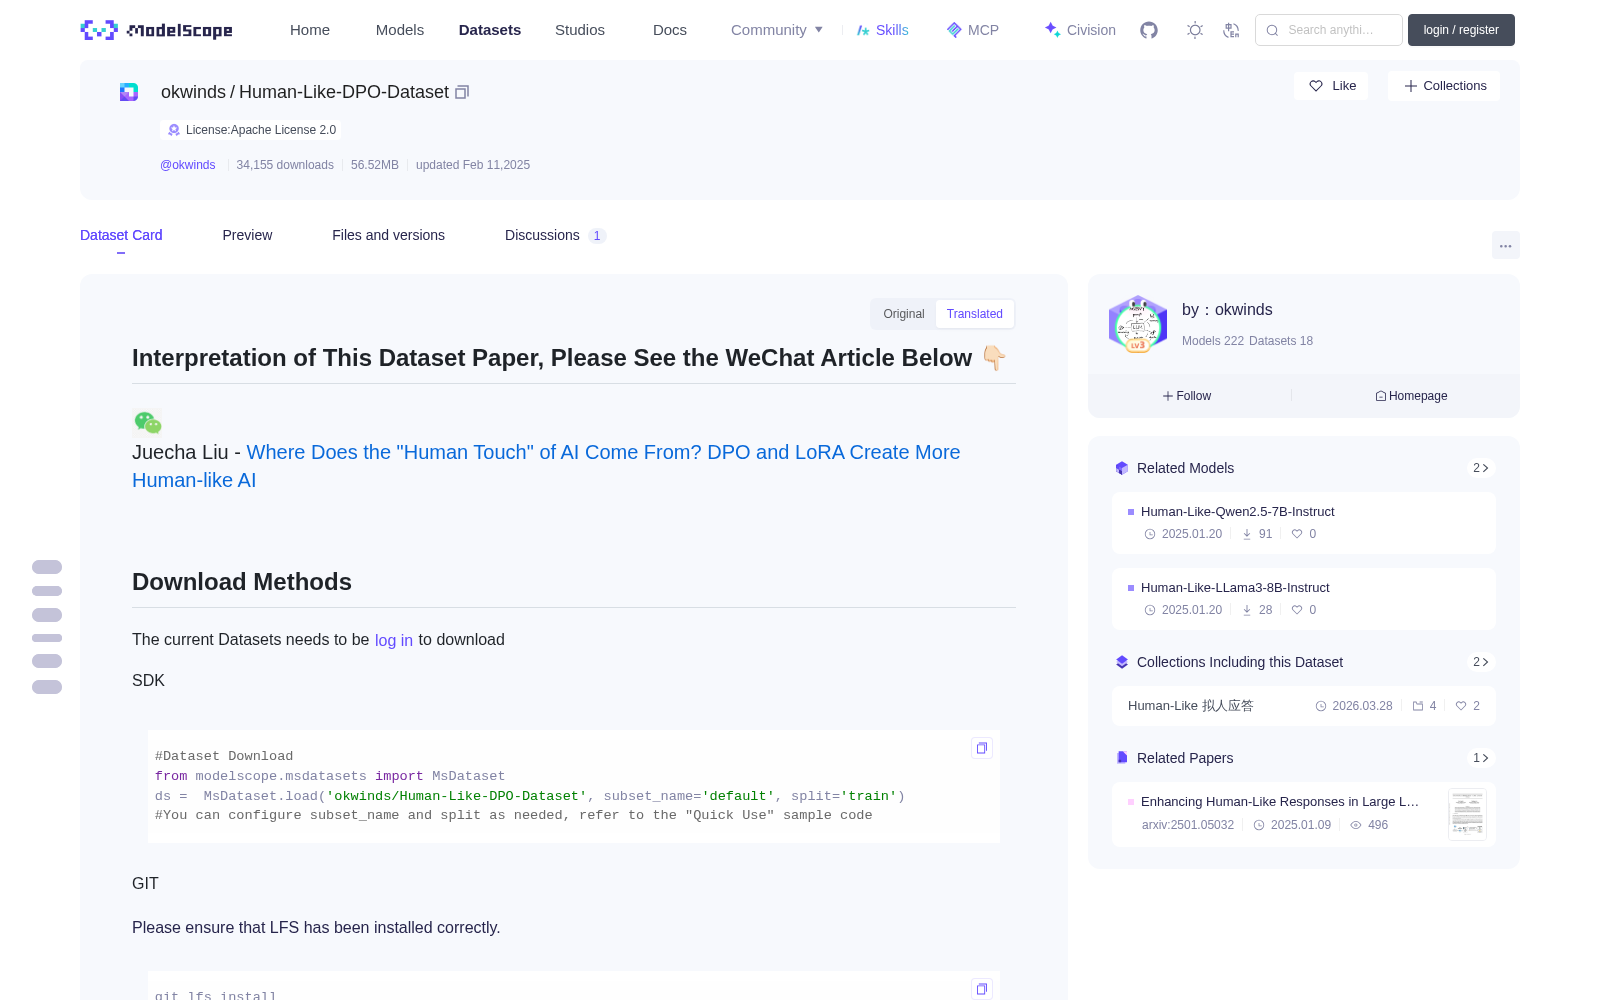Go to Home in top navigation
The width and height of the screenshot is (1600, 1000).
click(x=310, y=30)
